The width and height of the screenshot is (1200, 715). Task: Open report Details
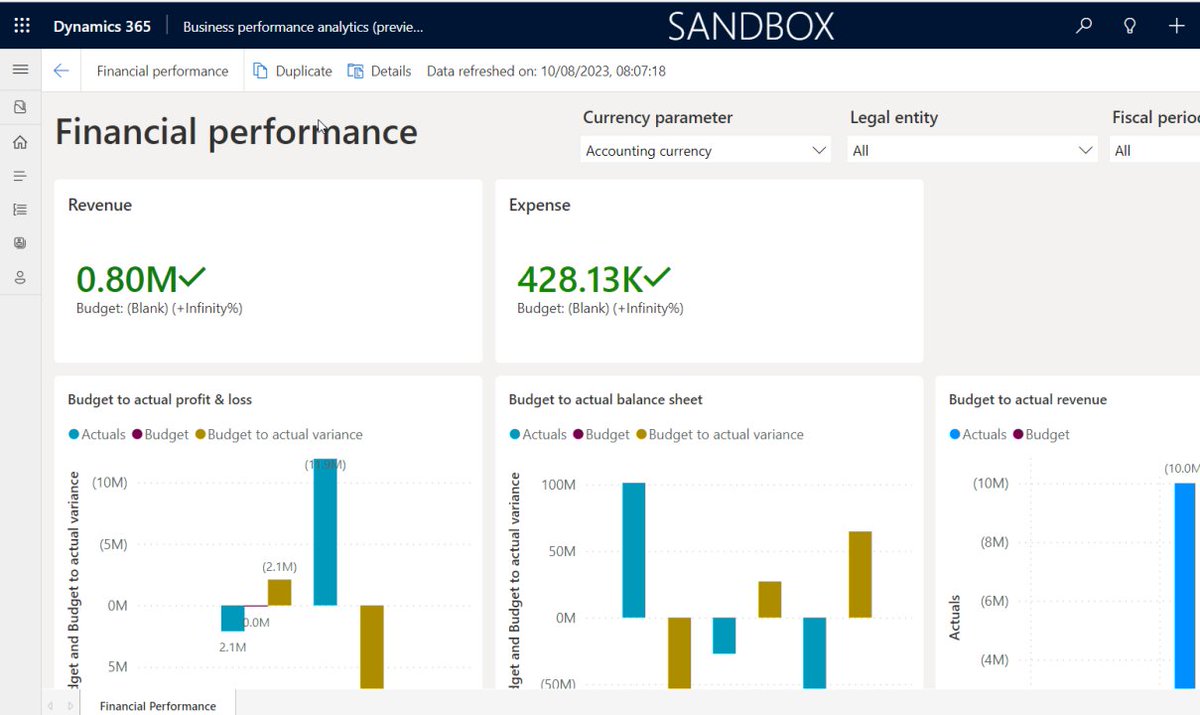tap(379, 71)
